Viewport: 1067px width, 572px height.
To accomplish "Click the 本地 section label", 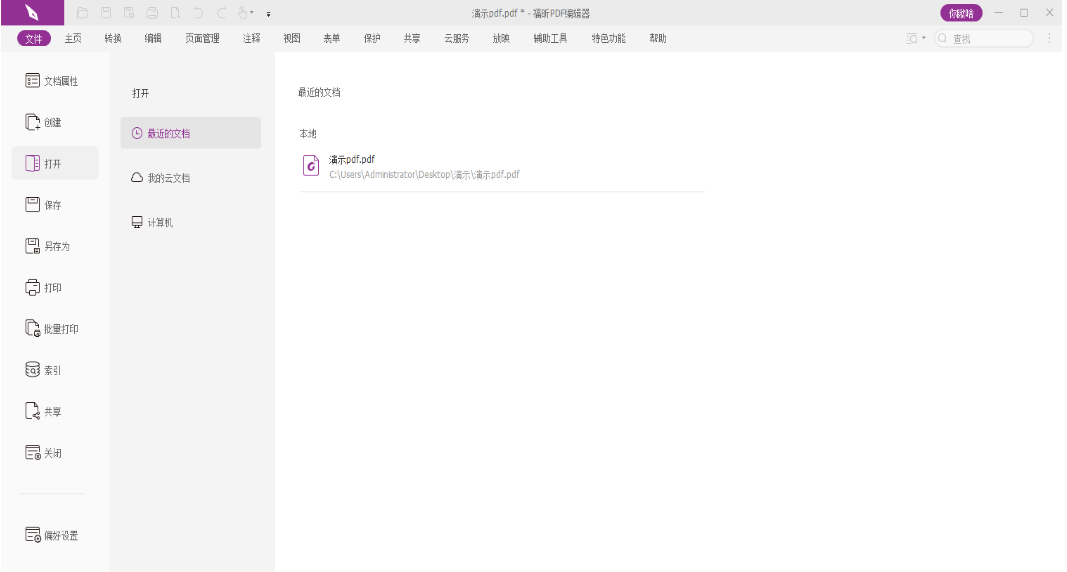I will [308, 133].
